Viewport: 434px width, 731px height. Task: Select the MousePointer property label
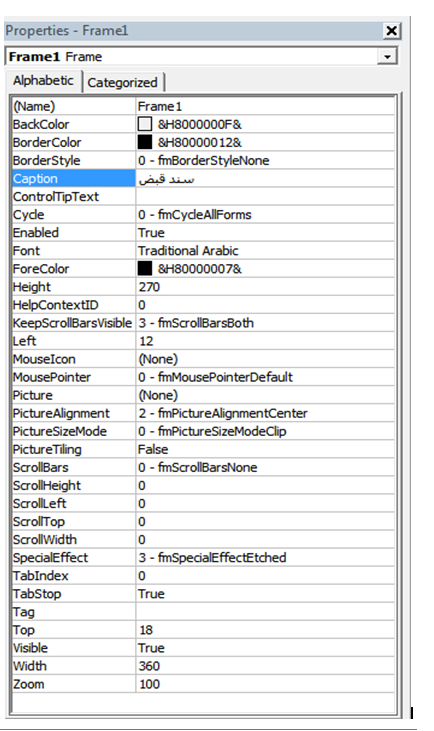click(52, 377)
